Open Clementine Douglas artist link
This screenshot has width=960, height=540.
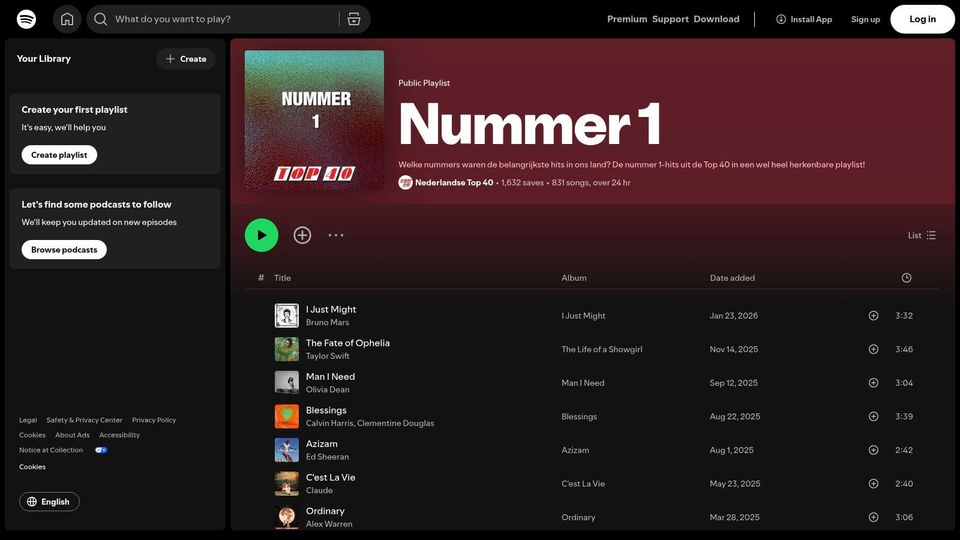click(x=396, y=423)
